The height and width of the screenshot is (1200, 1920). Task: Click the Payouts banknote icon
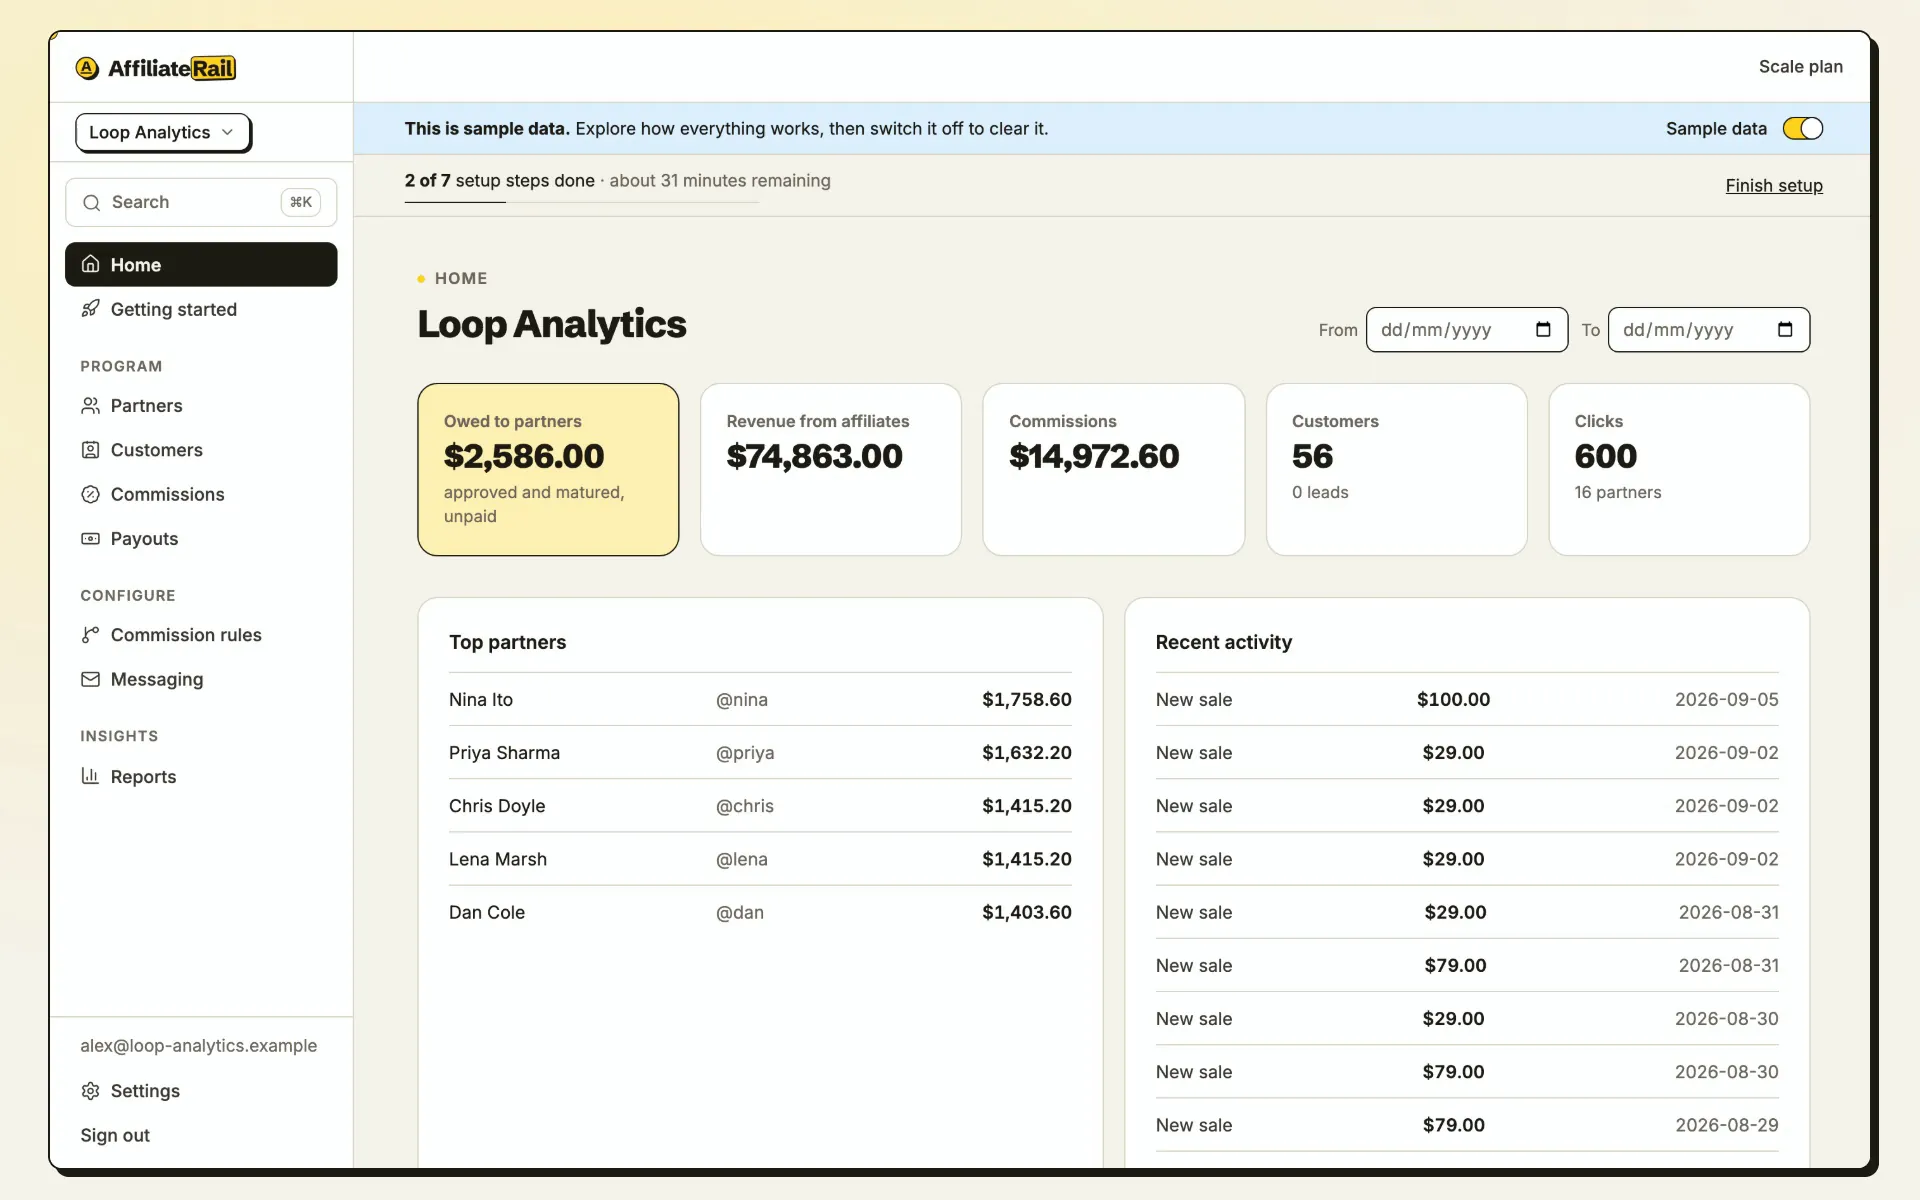[x=91, y=538]
